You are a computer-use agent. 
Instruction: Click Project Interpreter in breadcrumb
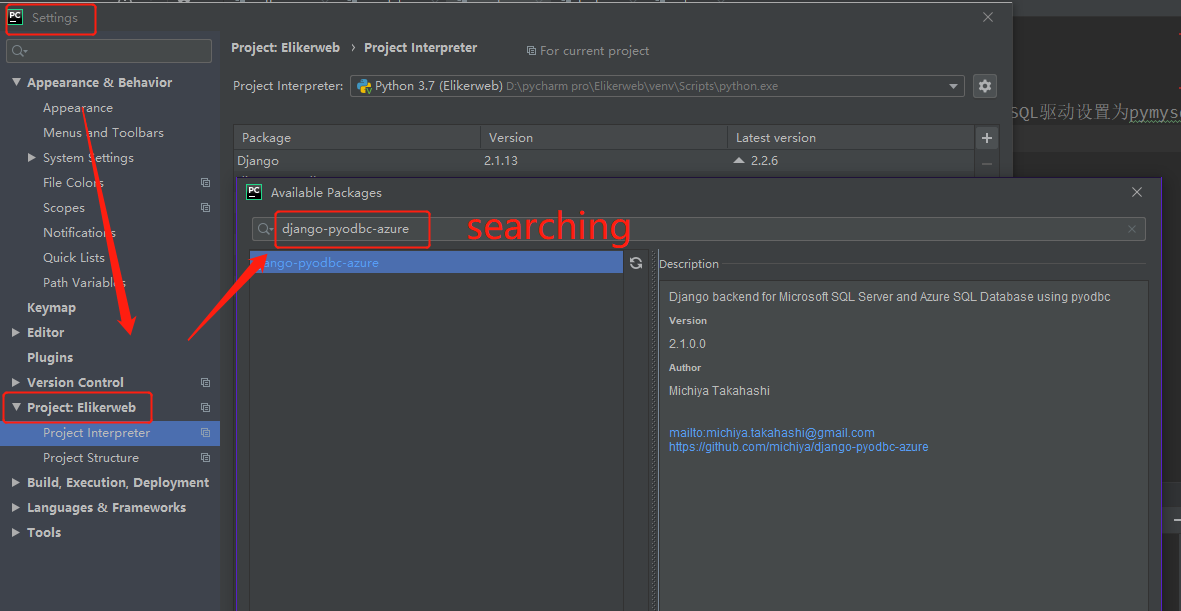tap(420, 47)
